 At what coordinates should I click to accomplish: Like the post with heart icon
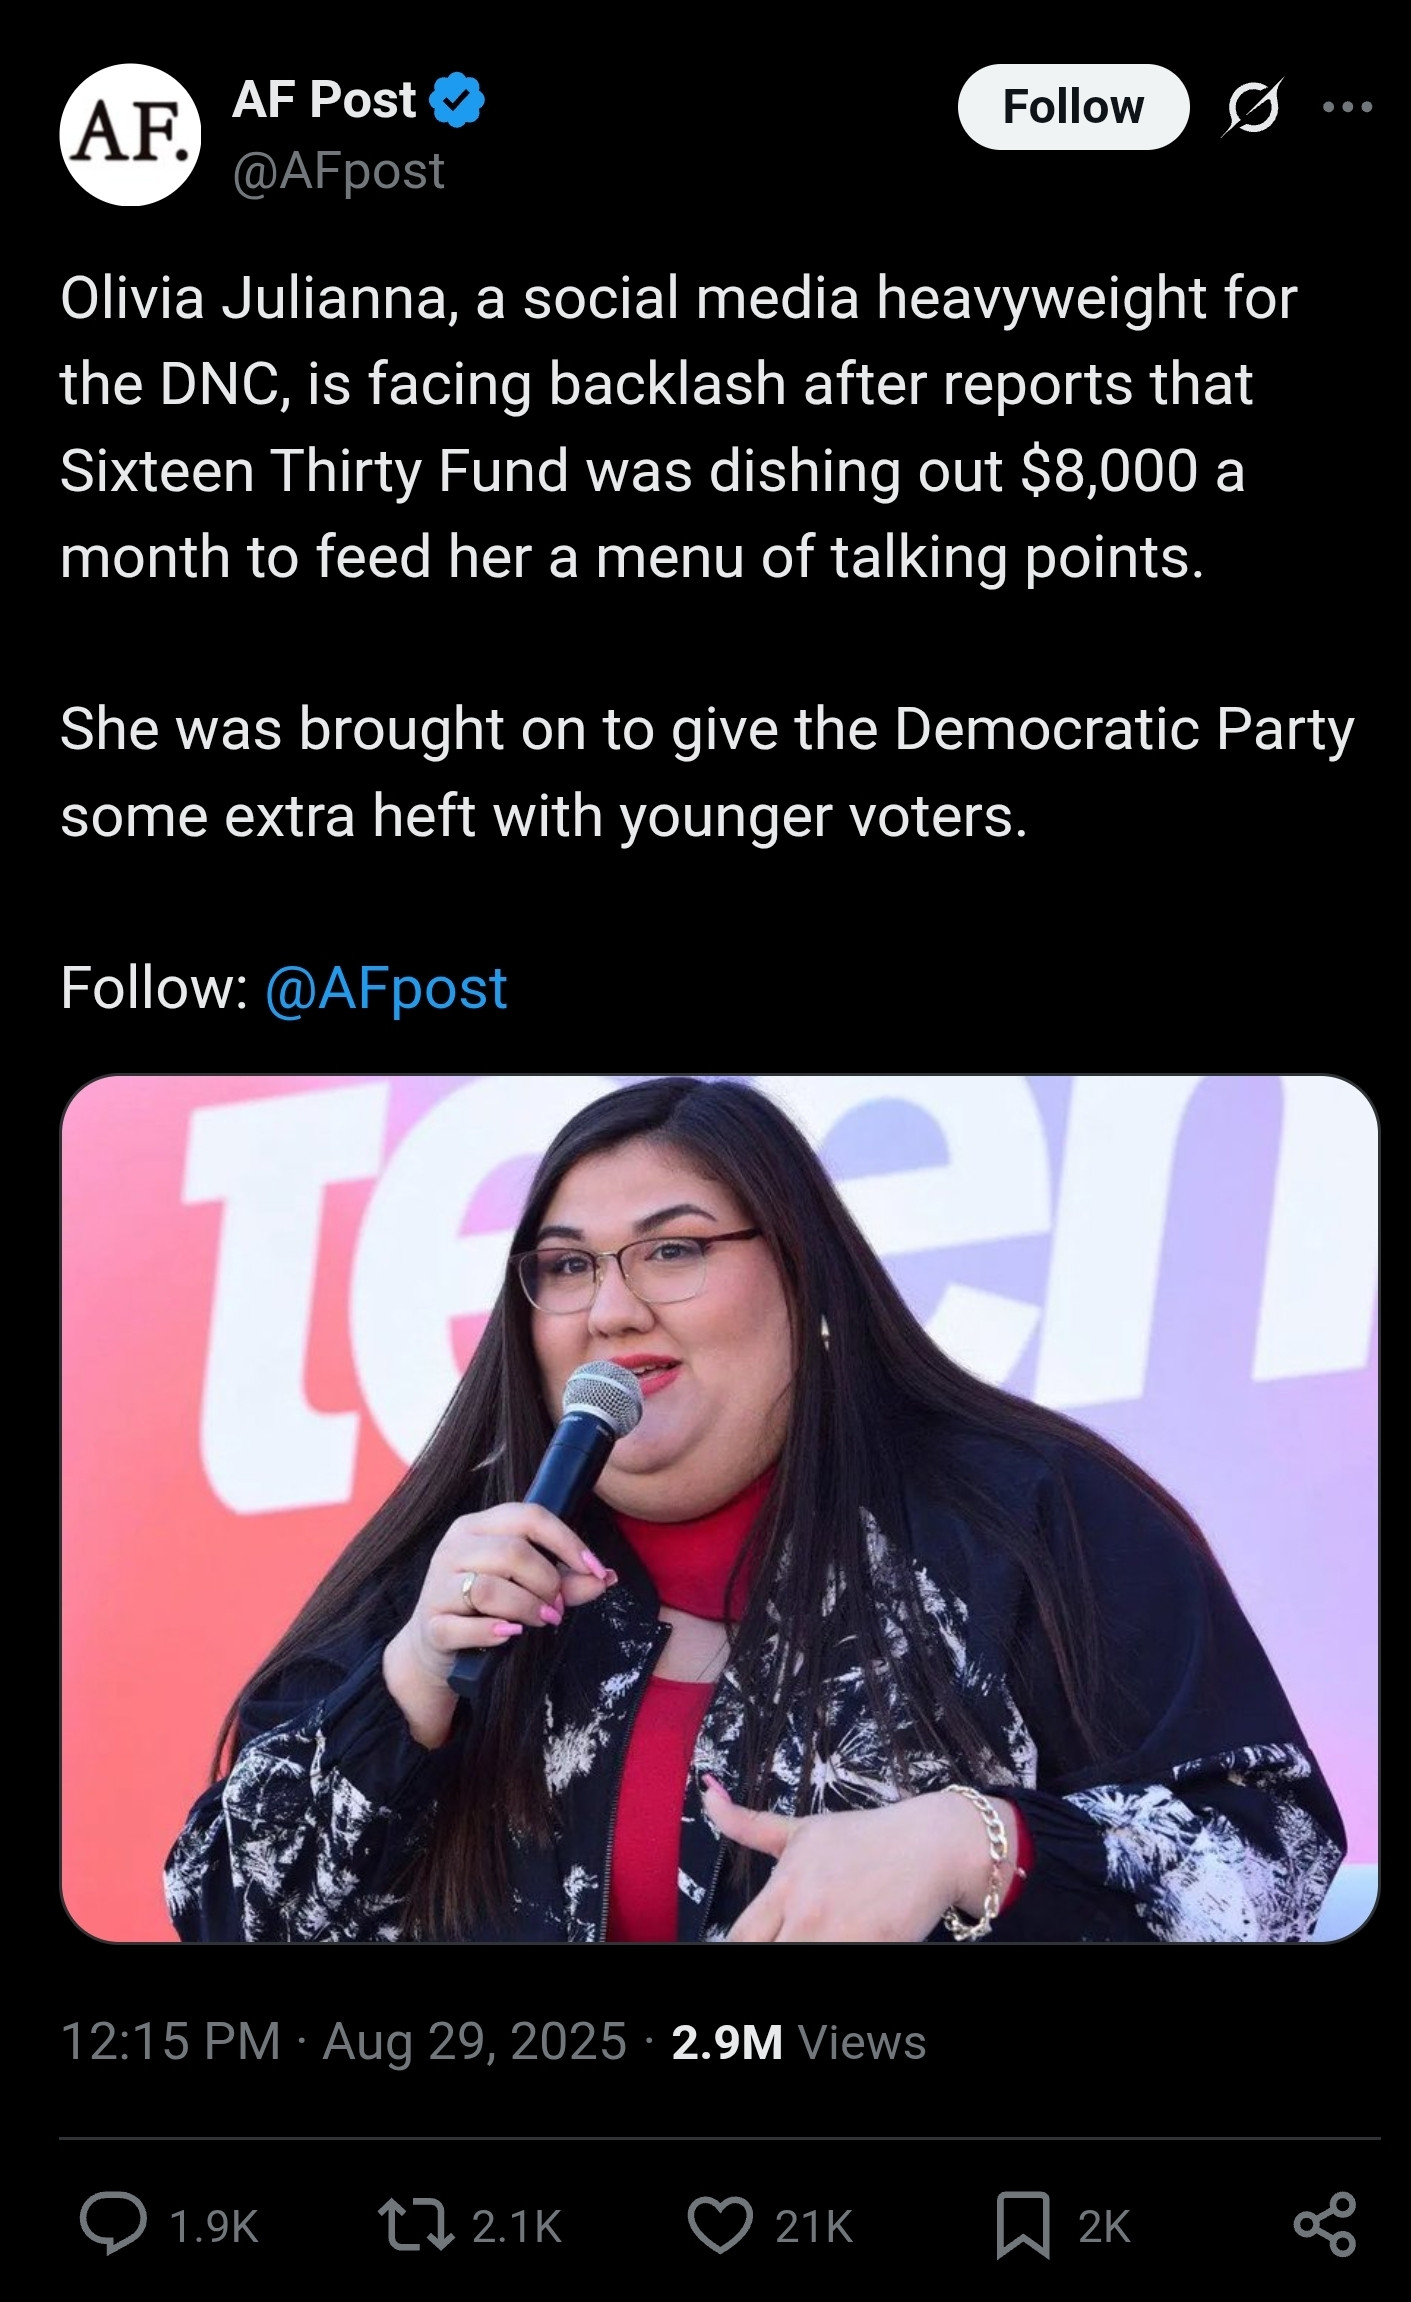point(720,2225)
